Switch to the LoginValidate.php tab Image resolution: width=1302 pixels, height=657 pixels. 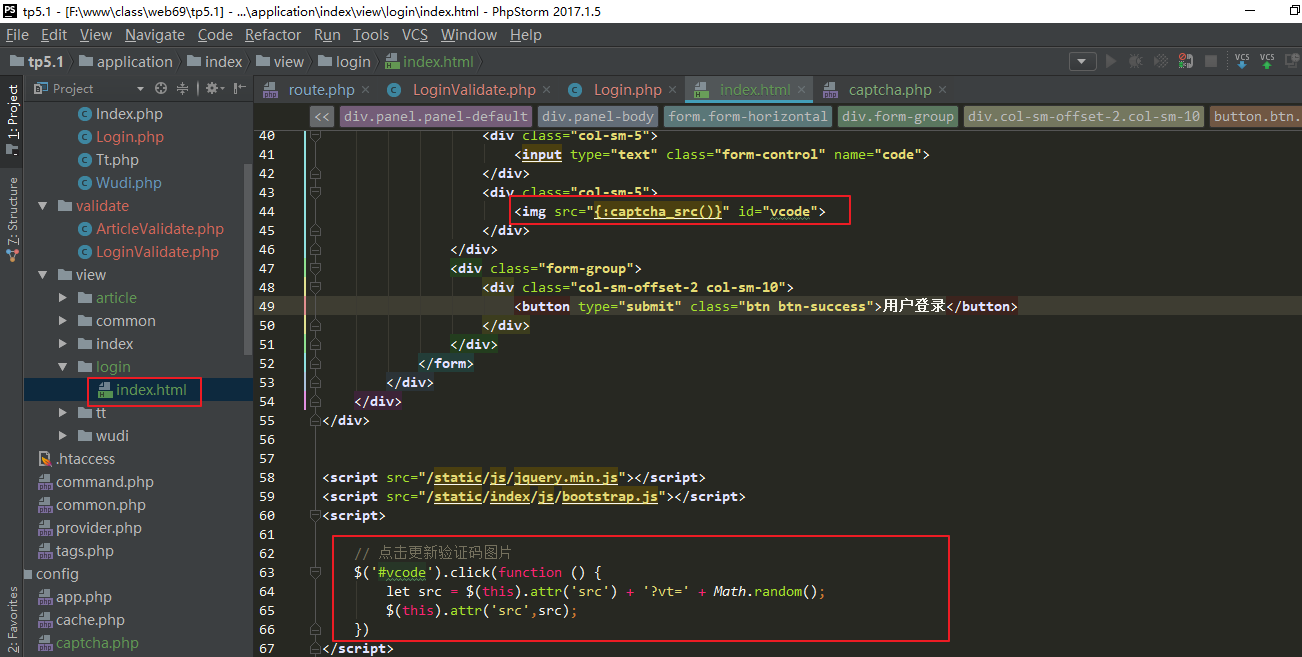click(474, 90)
